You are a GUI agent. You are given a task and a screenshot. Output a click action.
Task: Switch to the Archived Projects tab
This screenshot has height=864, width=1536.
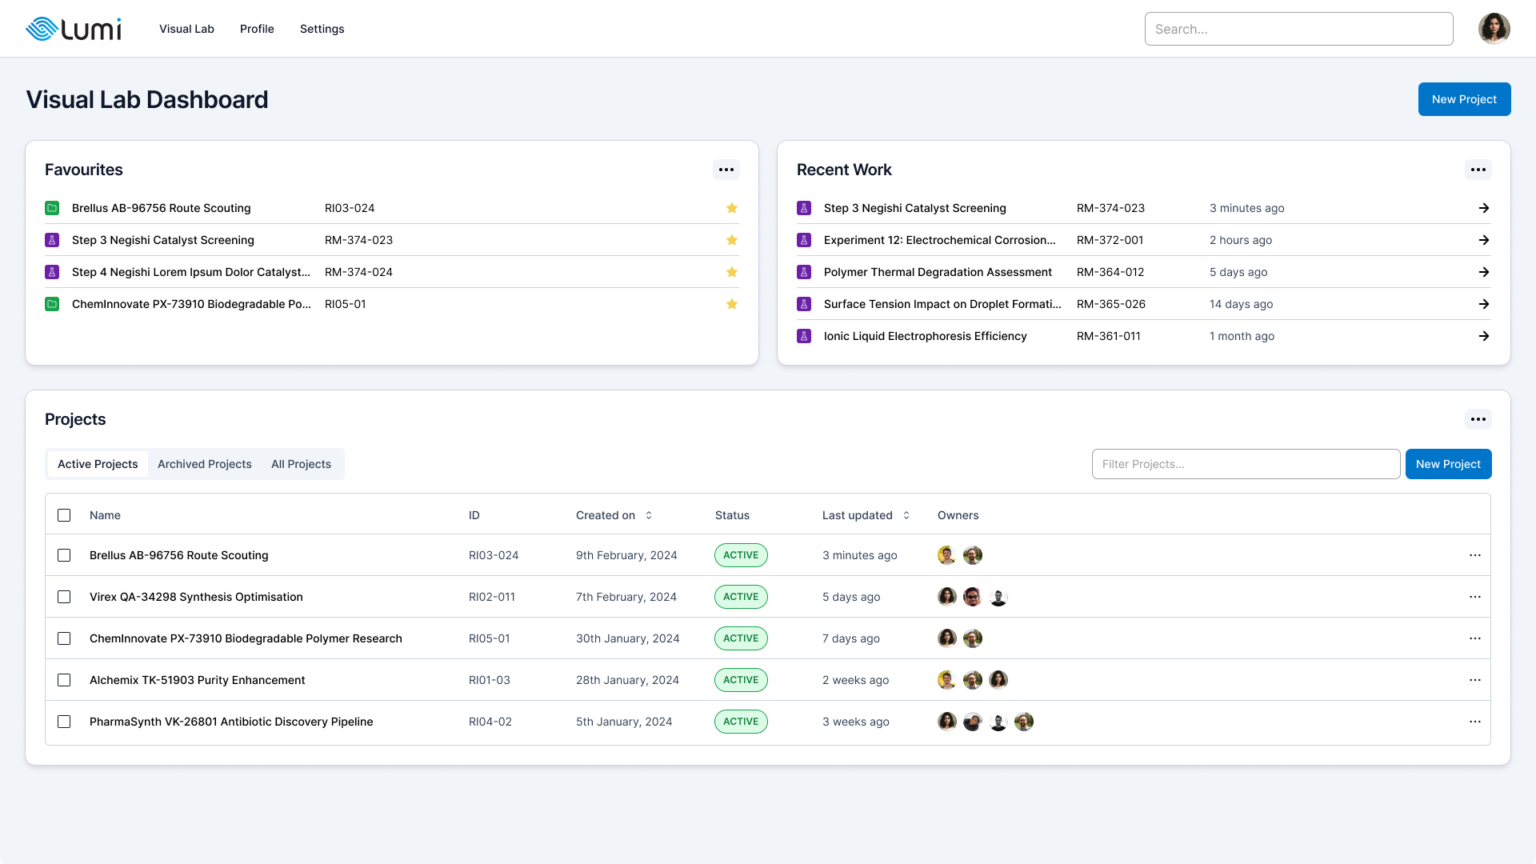(204, 463)
